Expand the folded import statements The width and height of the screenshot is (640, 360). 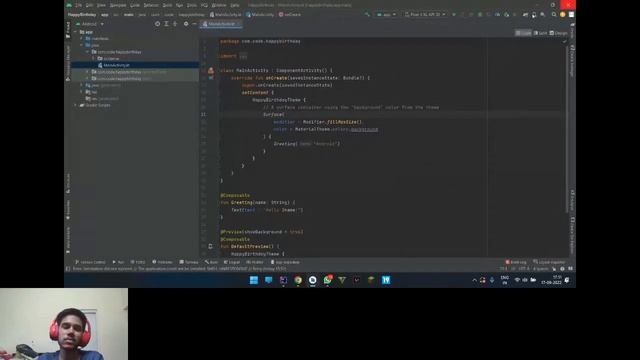point(243,56)
